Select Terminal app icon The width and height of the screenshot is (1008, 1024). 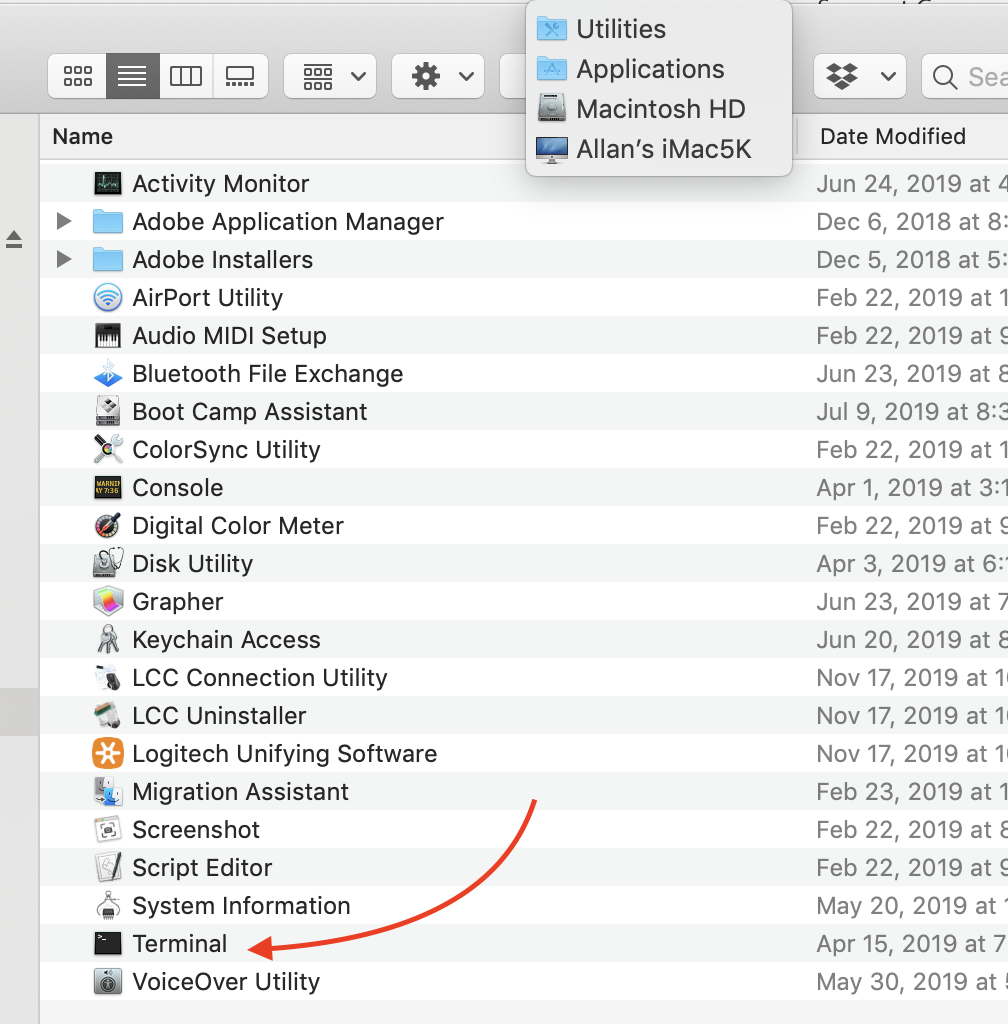(x=108, y=943)
